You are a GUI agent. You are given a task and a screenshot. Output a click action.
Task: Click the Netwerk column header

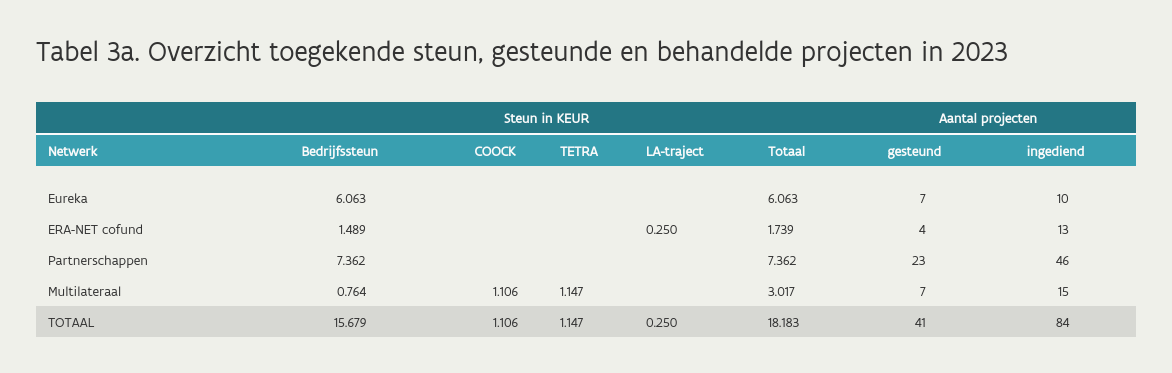[x=73, y=151]
